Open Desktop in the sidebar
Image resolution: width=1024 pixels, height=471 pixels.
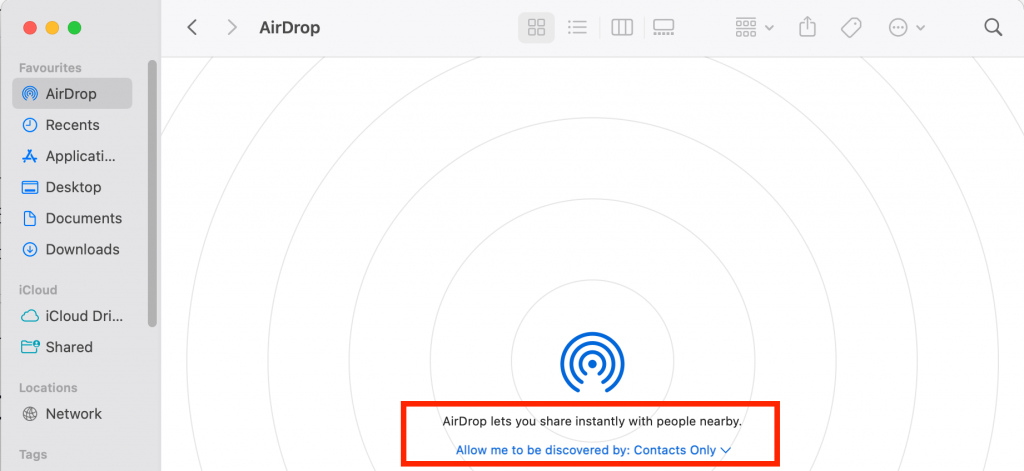coord(72,187)
